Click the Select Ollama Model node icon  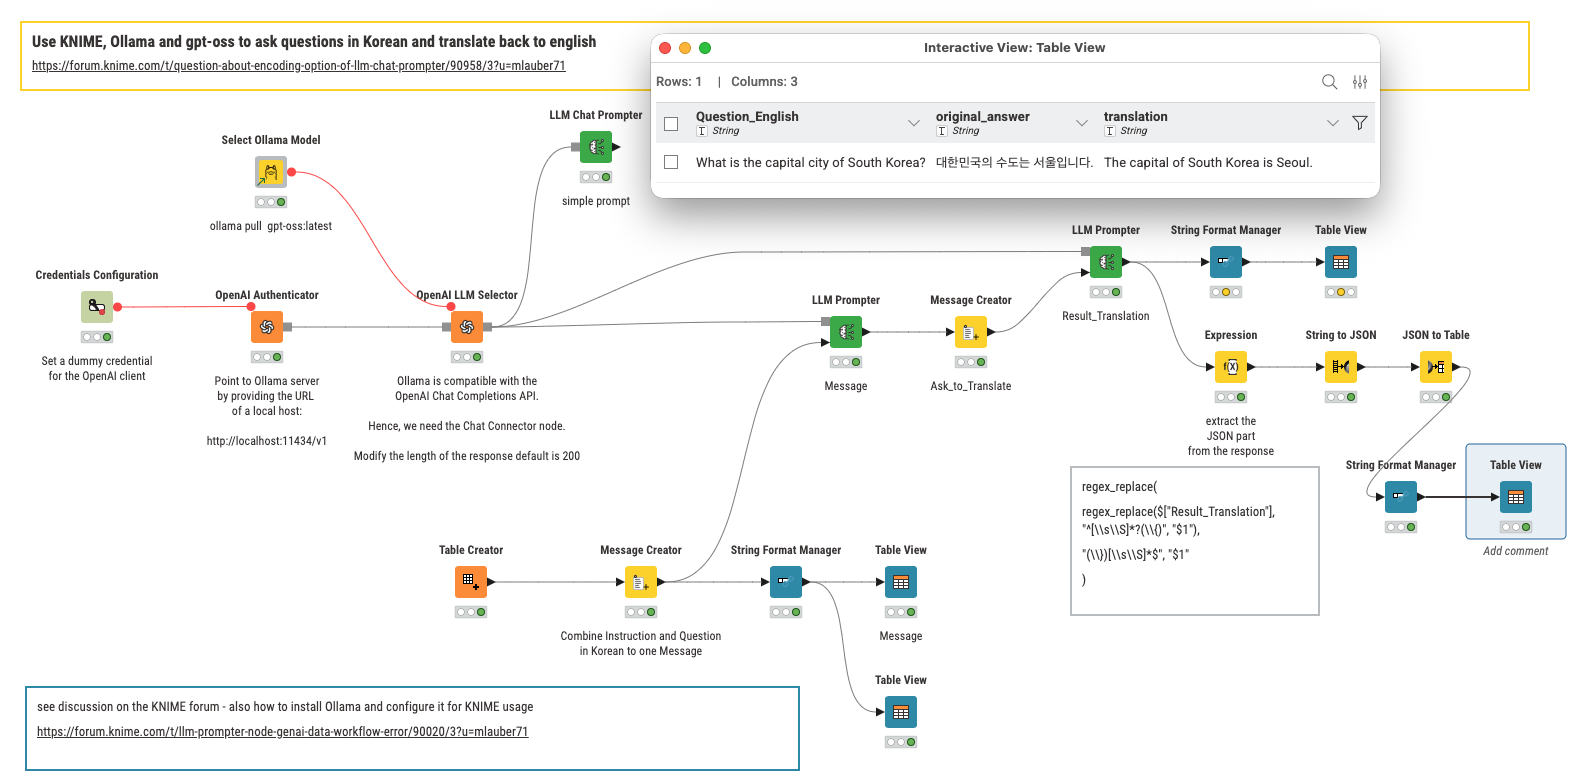271,172
